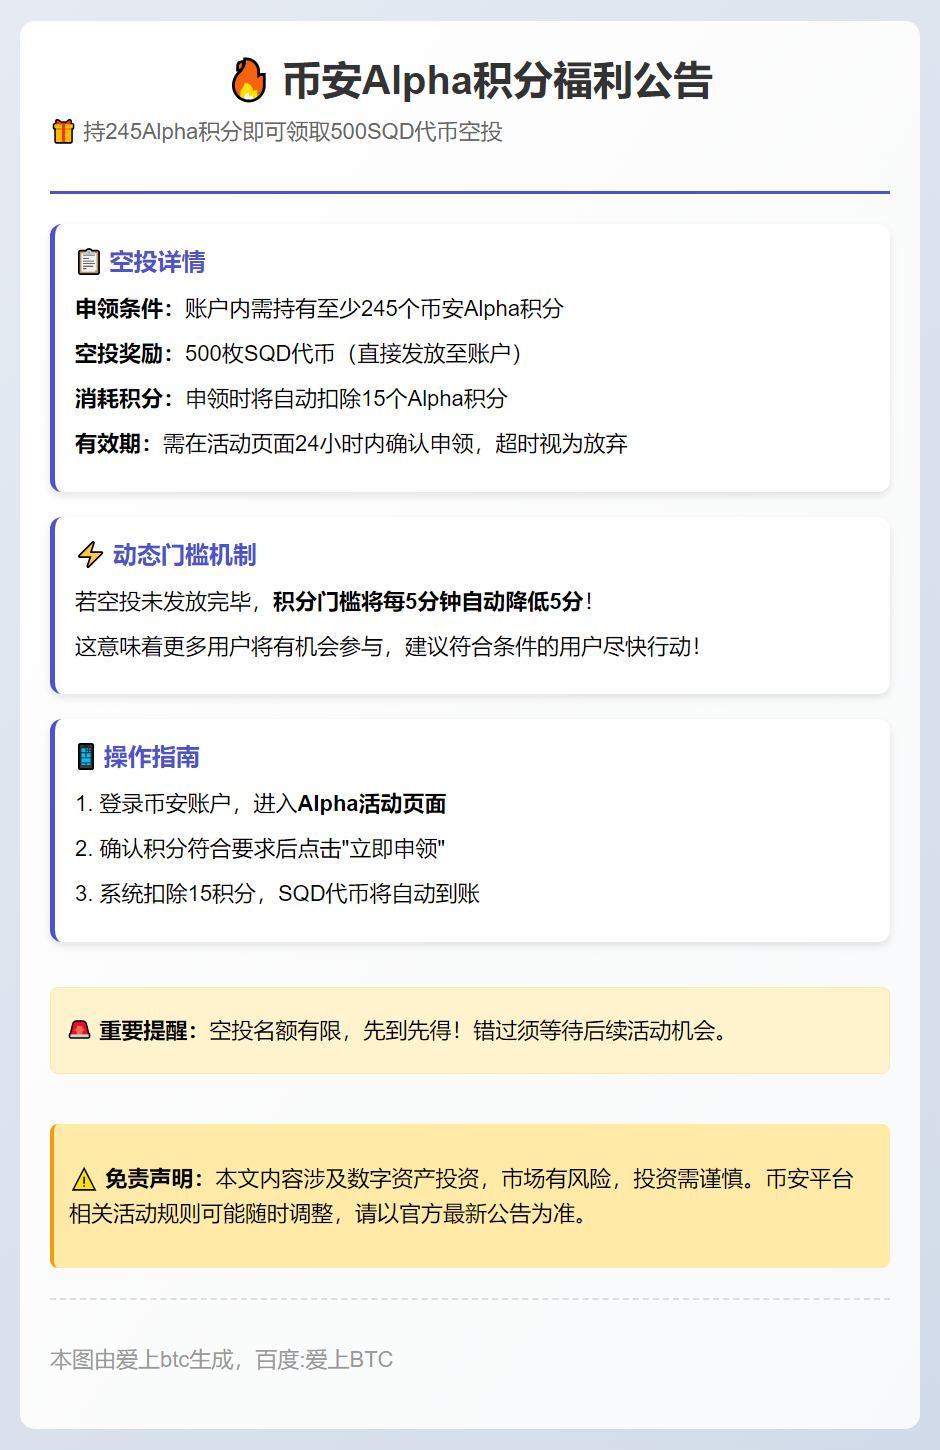Screen dimensions: 940x1450
Task: Click the 重要提醒 yellow notice box
Action: point(470,1030)
